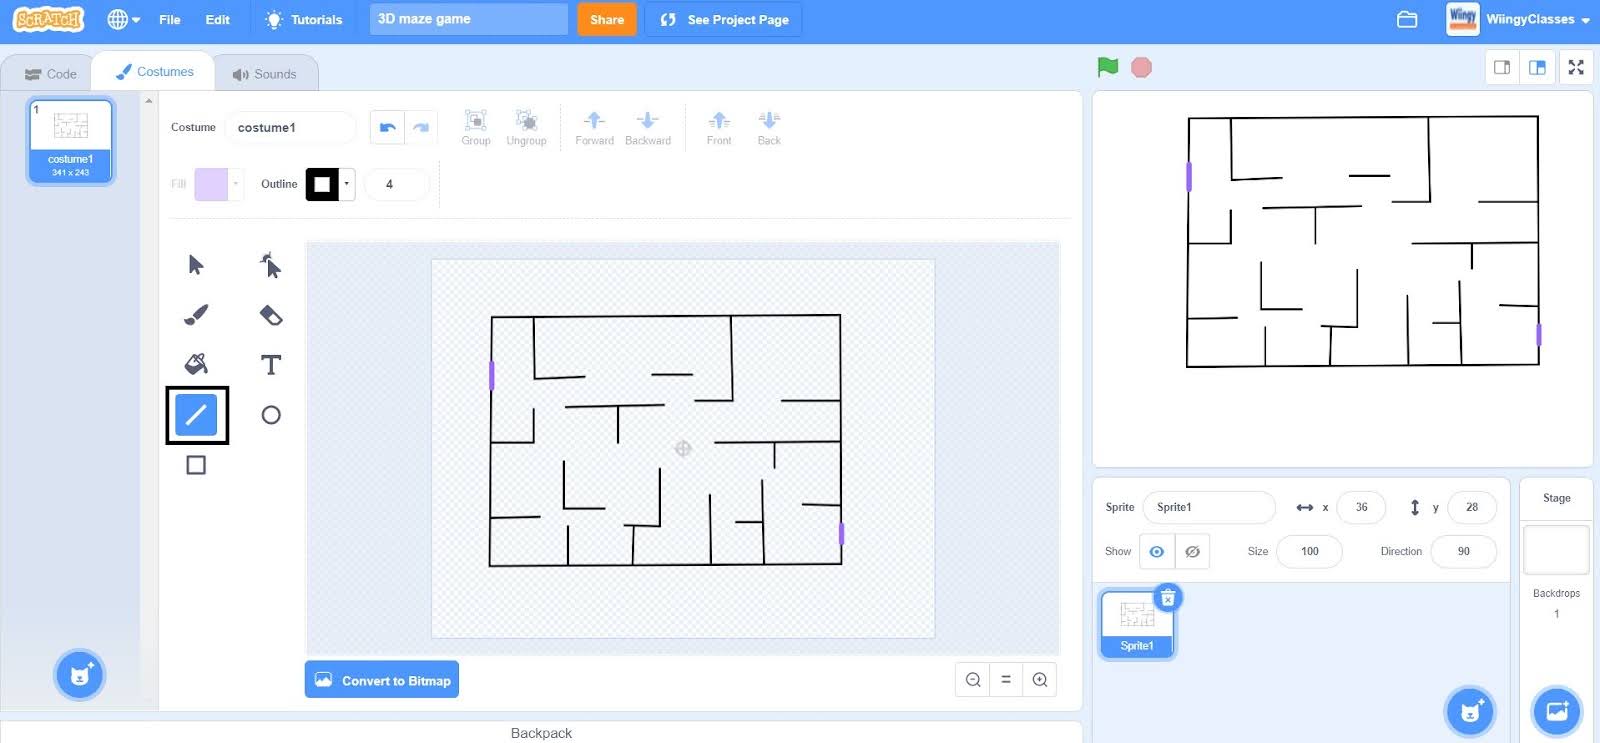The width and height of the screenshot is (1600, 743).
Task: Click See Project Page button
Action: coord(724,19)
